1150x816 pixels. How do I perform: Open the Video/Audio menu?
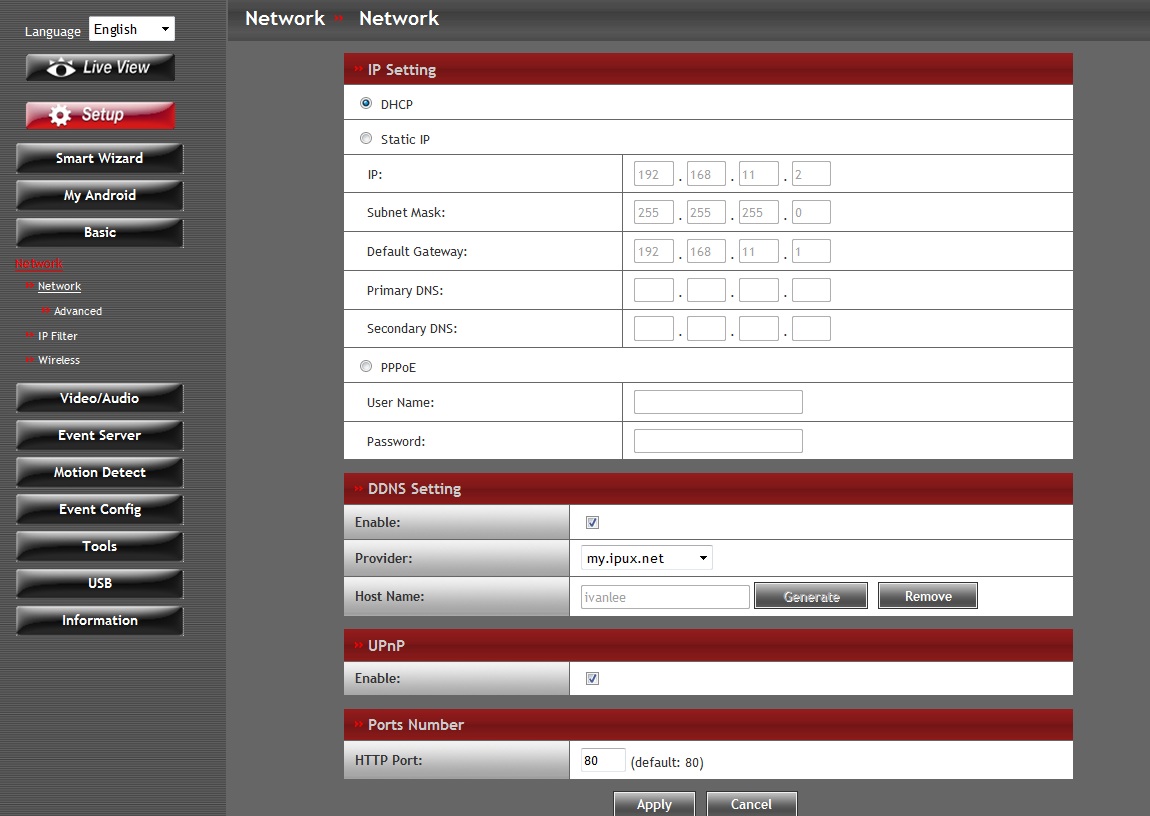click(x=100, y=398)
